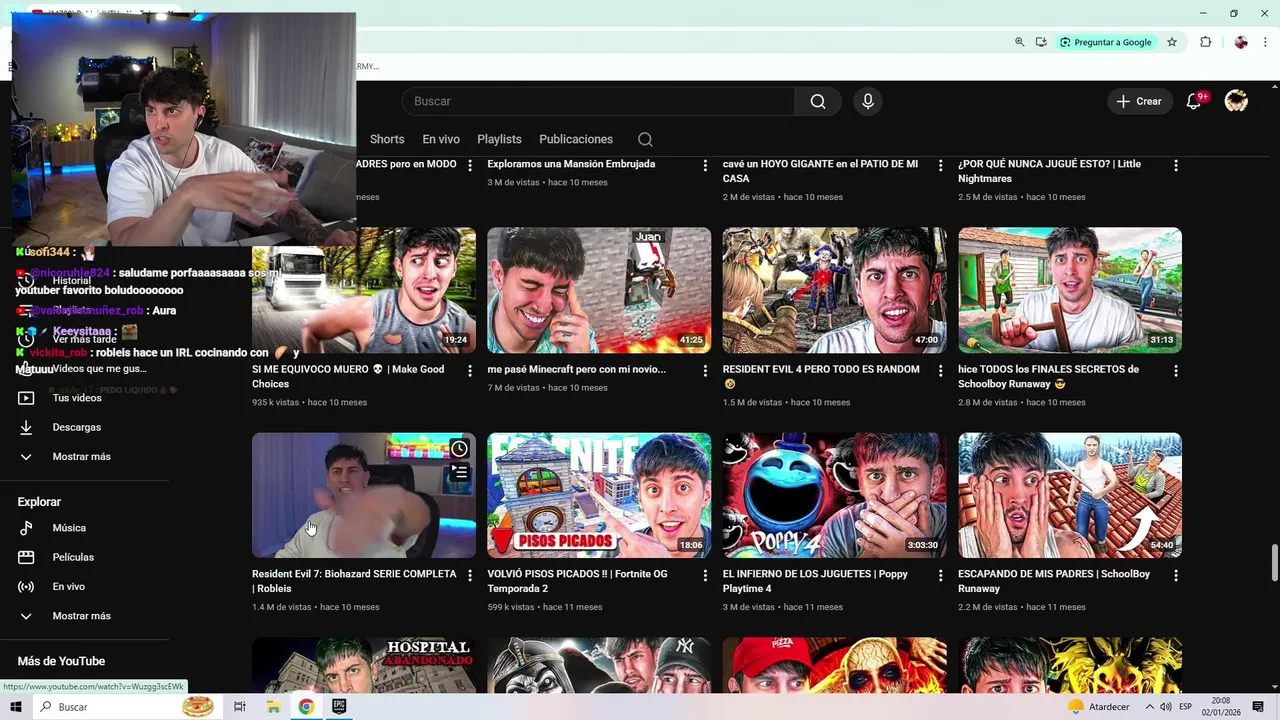Show hidden system tray icons chevron
Screen dimensions: 1280x720
pos(1148,707)
